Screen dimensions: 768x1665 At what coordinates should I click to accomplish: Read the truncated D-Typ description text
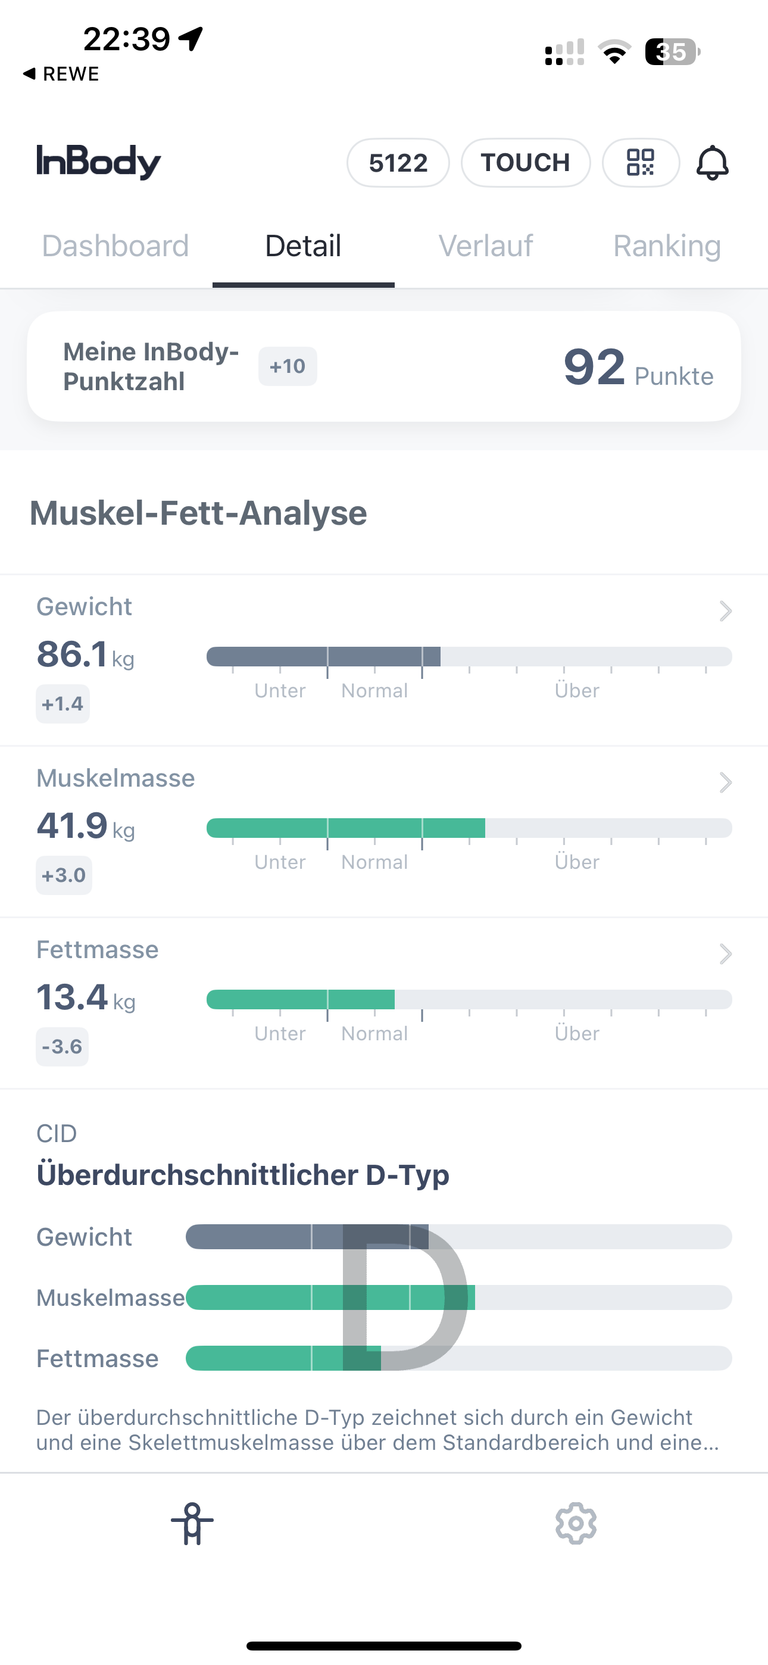pos(378,1430)
